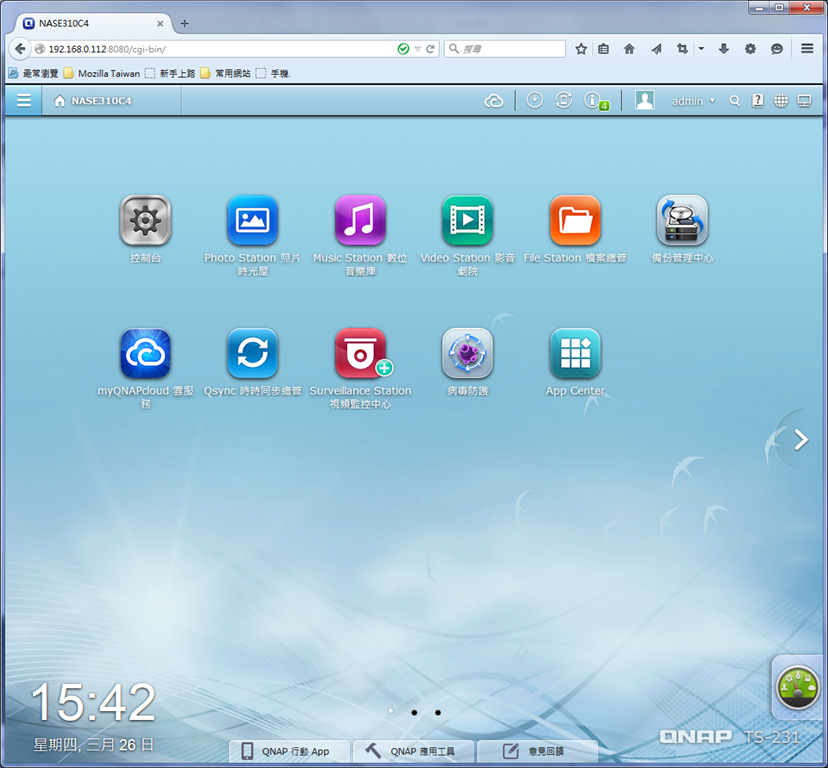Show next desktop page with right chevron
Screen dimensions: 828x768
coord(801,439)
